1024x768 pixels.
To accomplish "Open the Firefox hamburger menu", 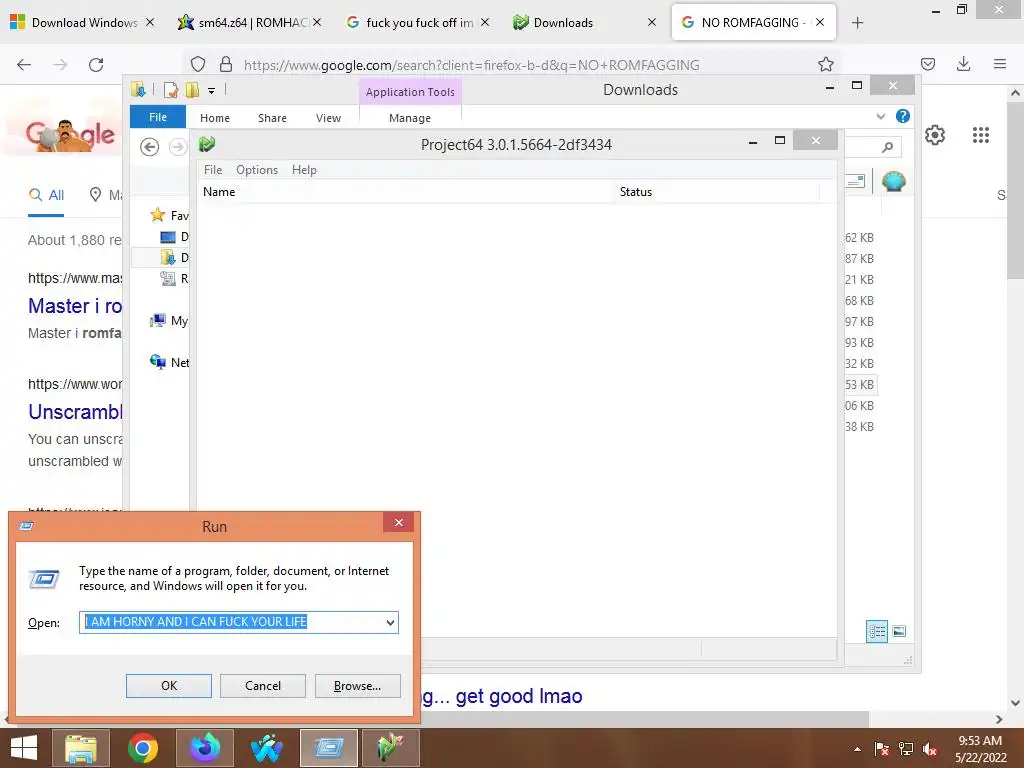I will [1000, 64].
